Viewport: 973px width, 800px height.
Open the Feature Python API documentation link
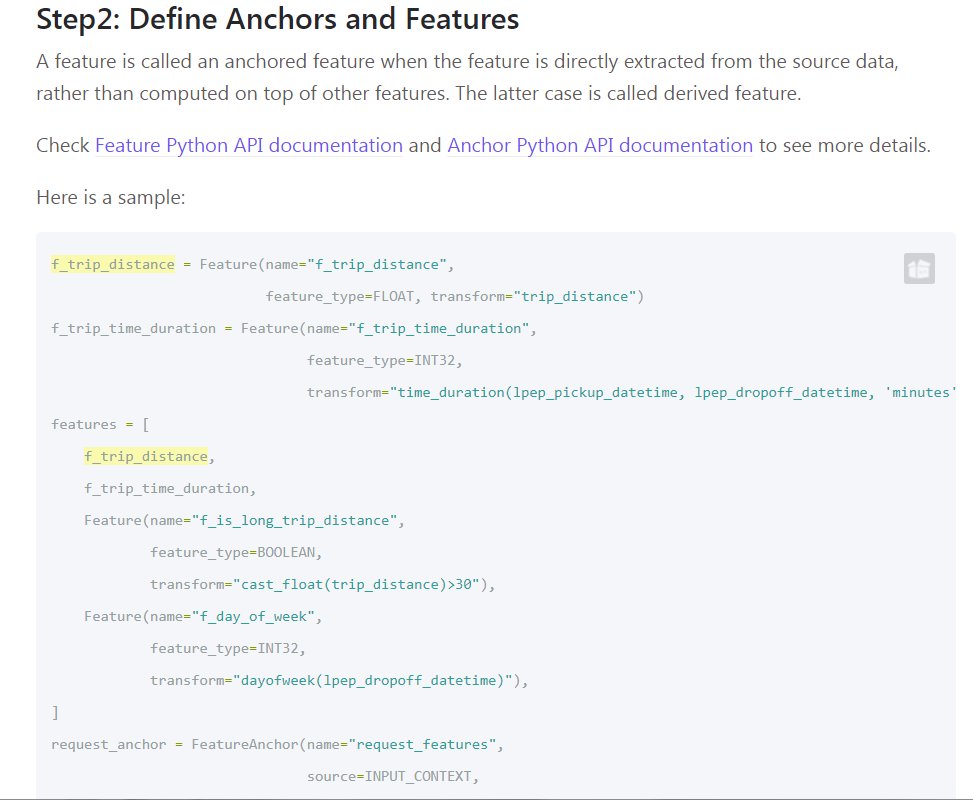click(x=247, y=145)
